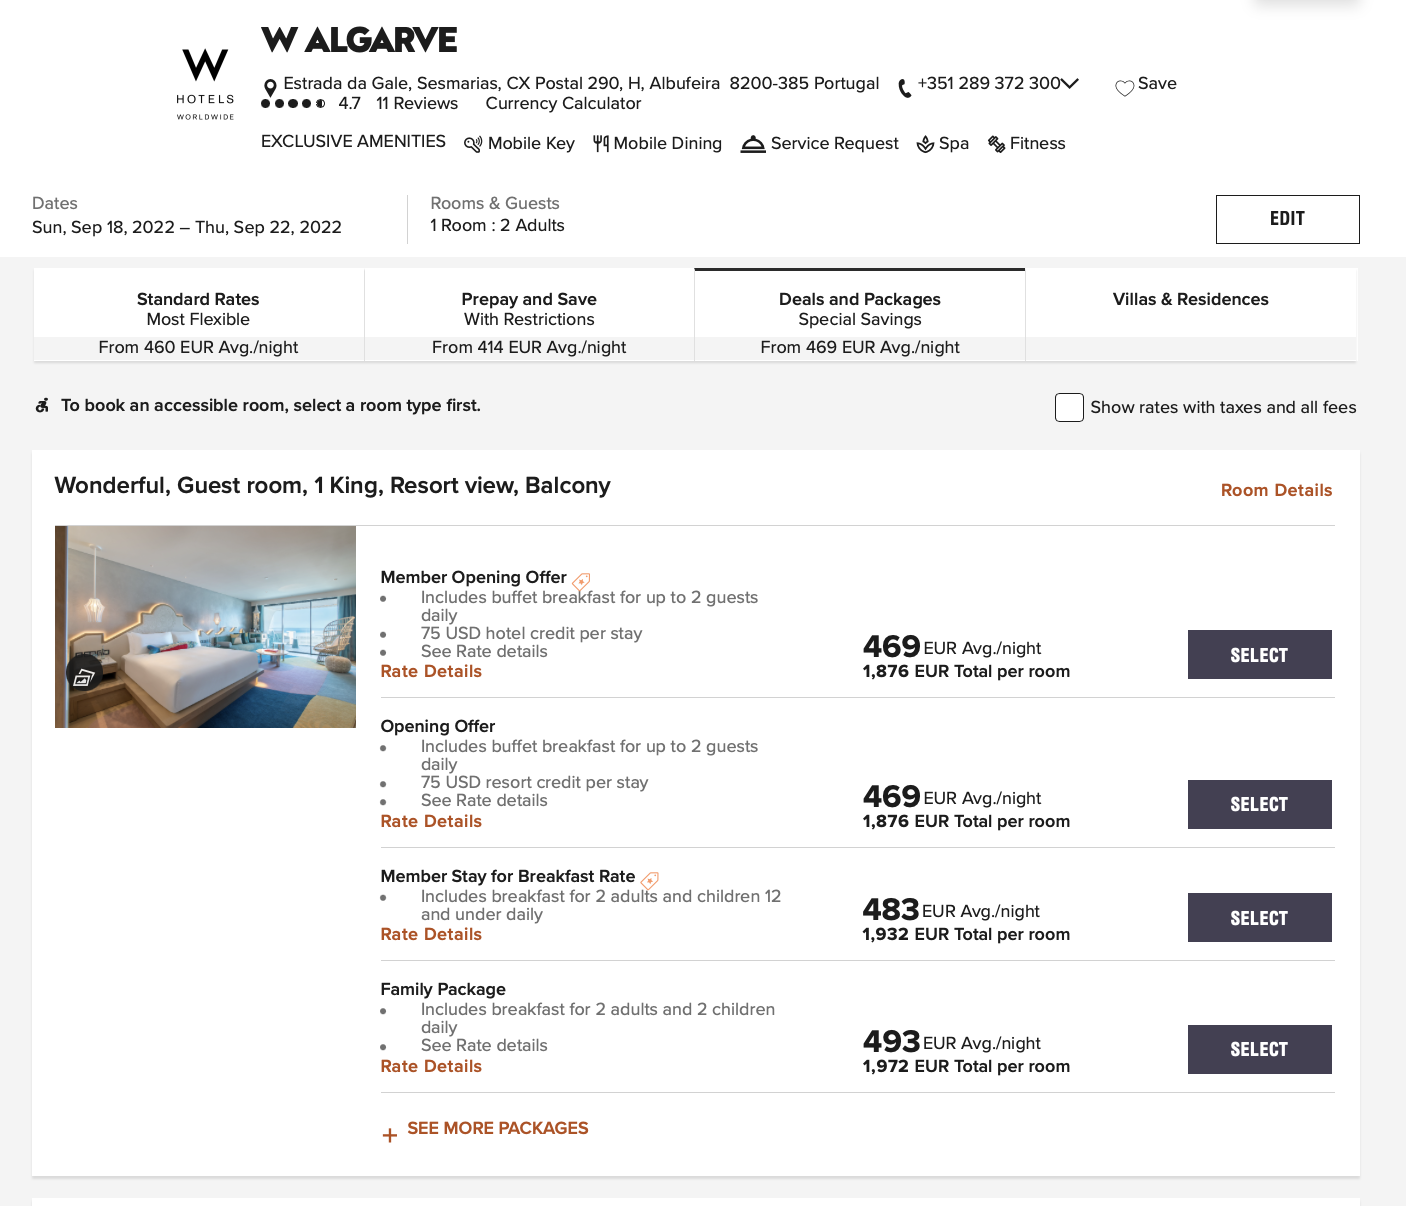This screenshot has width=1406, height=1206.
Task: Click the Mobile Dining fork icon
Action: [x=601, y=144]
